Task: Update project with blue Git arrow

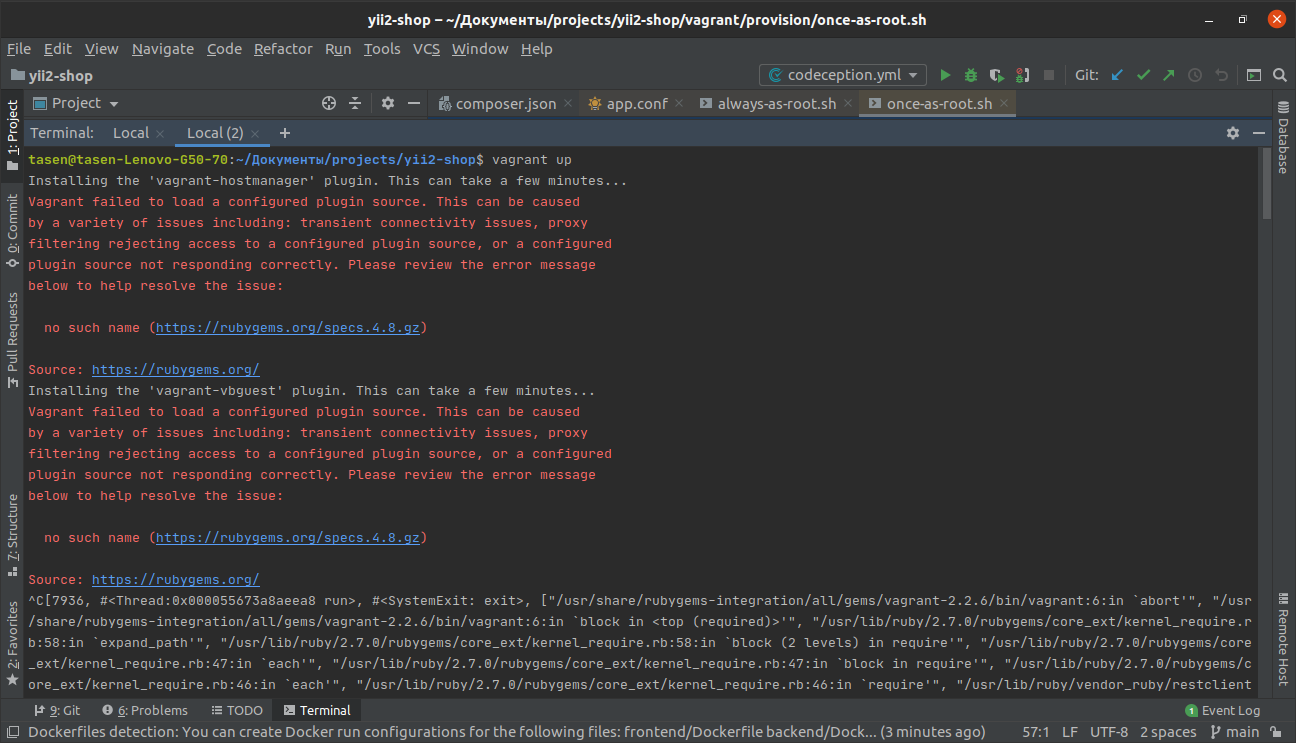Action: pos(1117,75)
